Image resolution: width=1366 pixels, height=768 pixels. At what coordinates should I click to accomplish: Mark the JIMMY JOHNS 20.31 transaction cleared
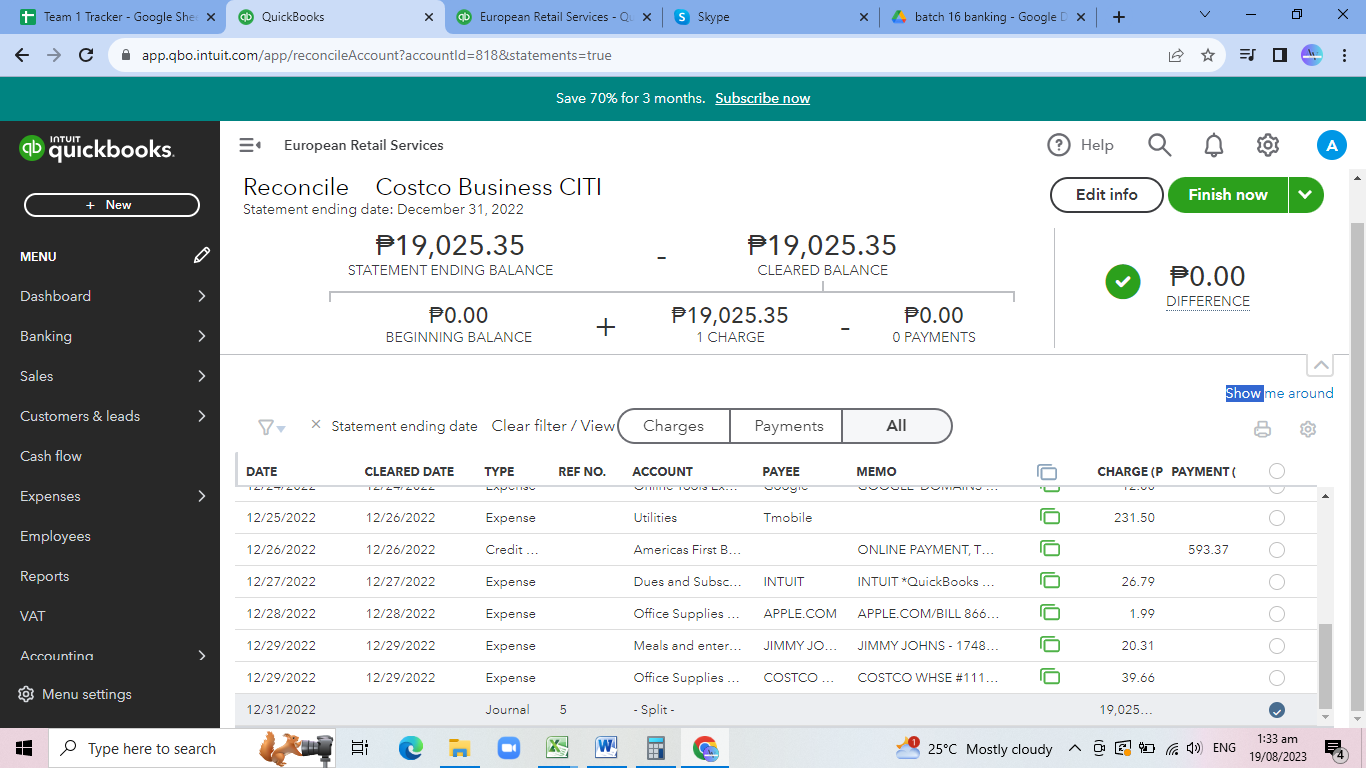coord(1277,646)
